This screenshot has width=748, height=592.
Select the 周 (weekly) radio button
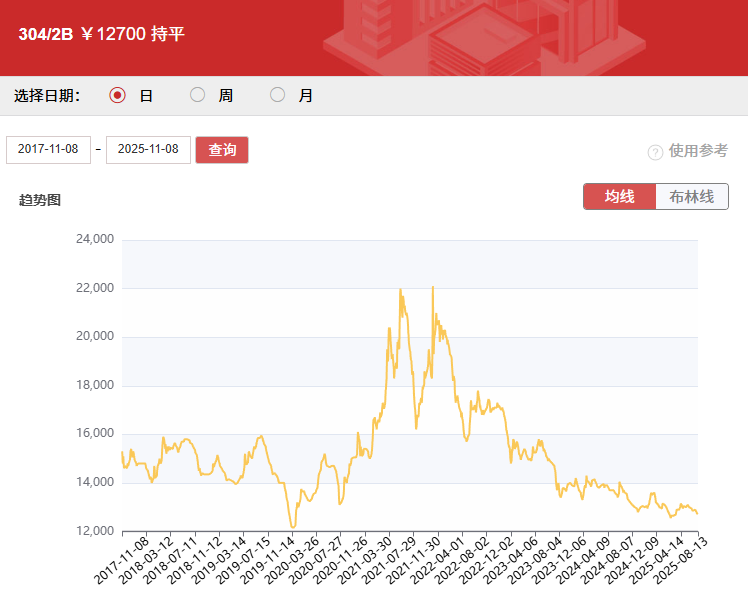pyautogui.click(x=198, y=95)
